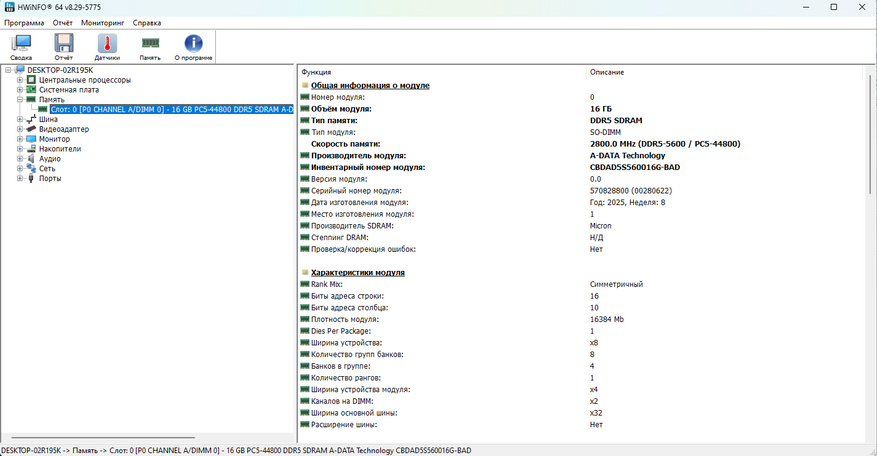Click the vertical scrollbar of details pane

870,134
